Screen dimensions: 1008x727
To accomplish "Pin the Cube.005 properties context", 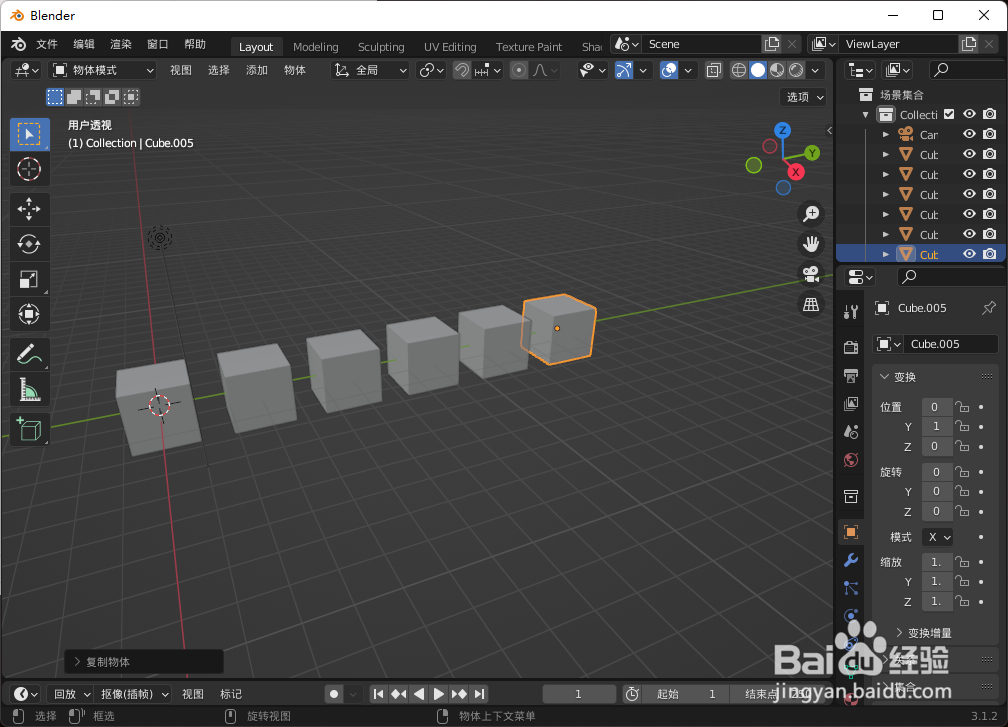I will point(989,308).
